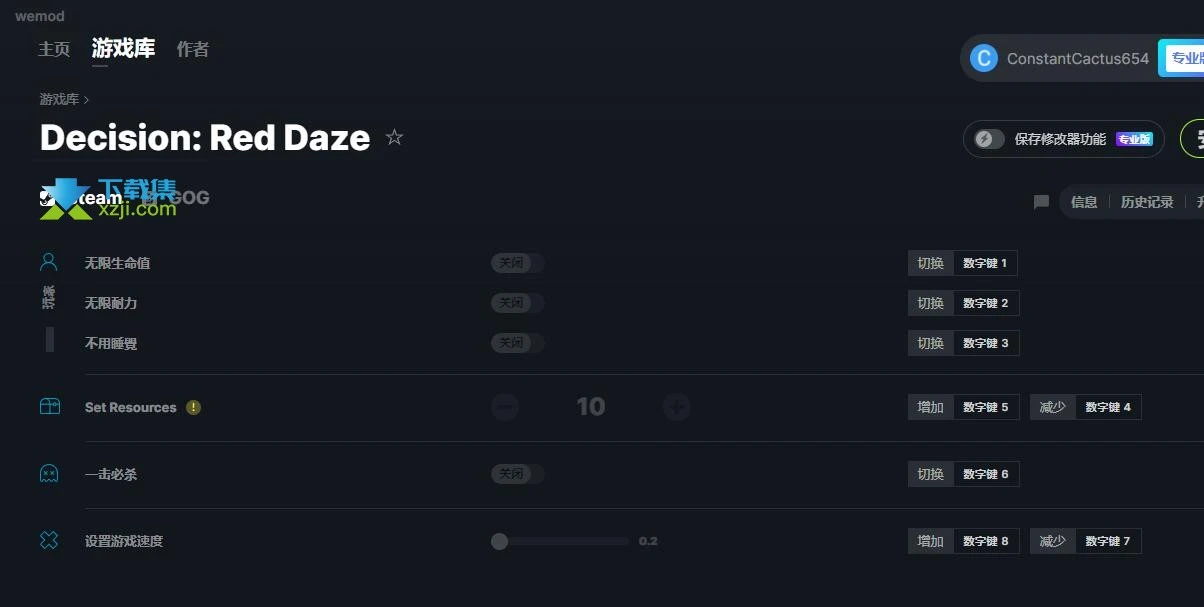The width and height of the screenshot is (1204, 607).
Task: Click the plus icon for Set Resources
Action: pos(677,407)
